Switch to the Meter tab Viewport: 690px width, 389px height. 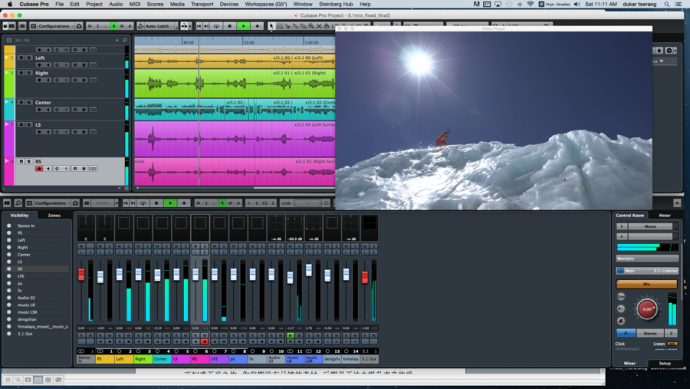664,216
